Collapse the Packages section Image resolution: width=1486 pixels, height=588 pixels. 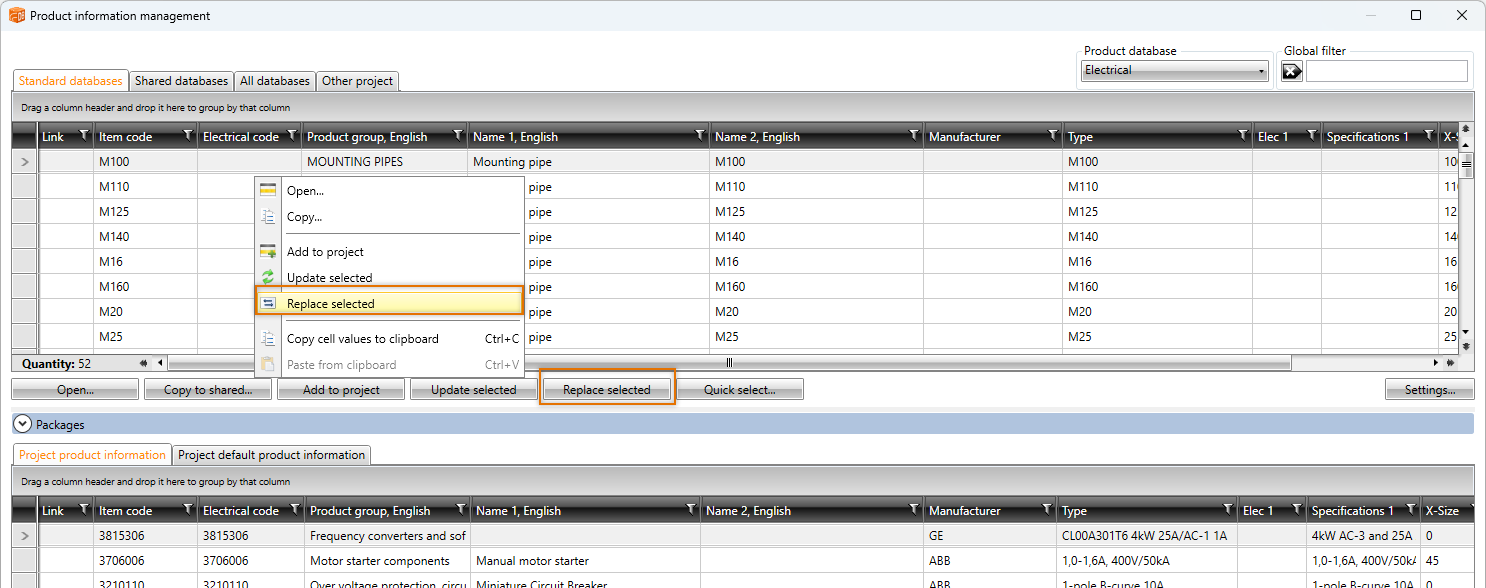23,425
